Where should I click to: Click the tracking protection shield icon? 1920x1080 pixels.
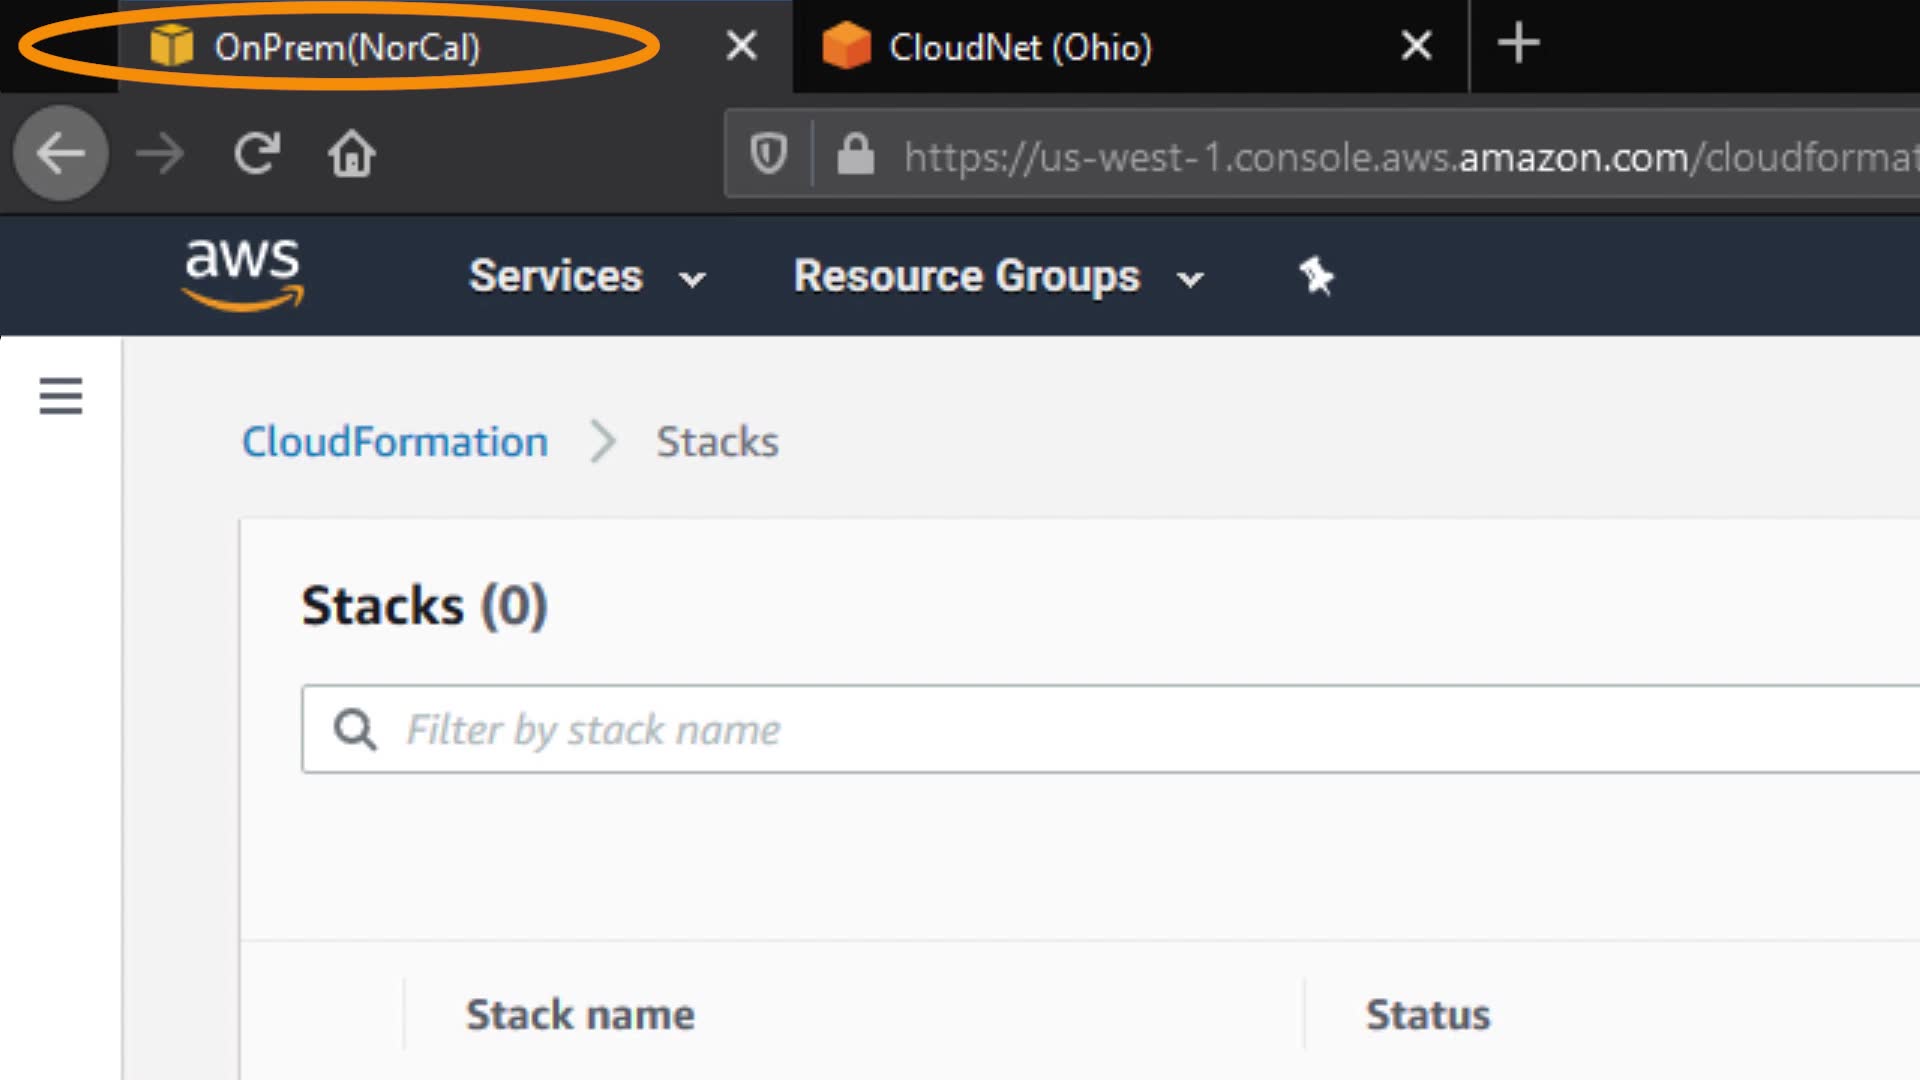point(768,154)
